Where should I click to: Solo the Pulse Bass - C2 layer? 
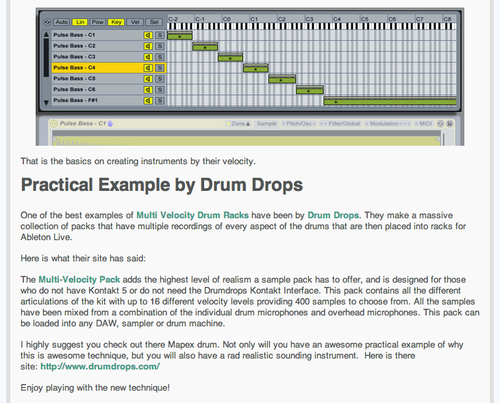point(160,46)
